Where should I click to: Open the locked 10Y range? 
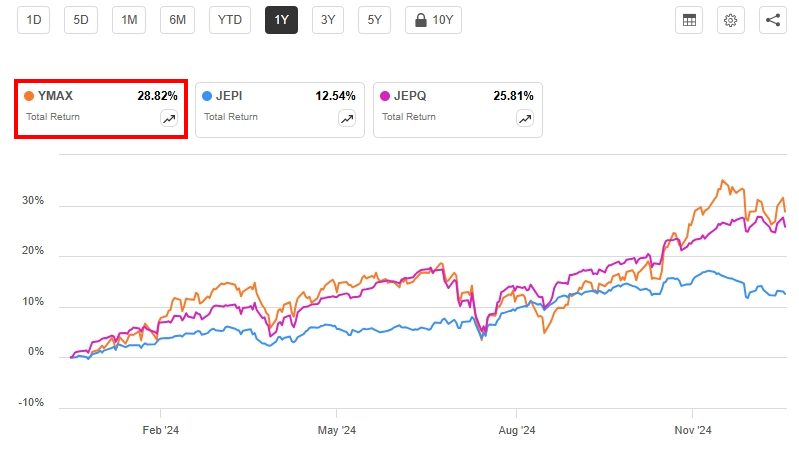(x=434, y=20)
